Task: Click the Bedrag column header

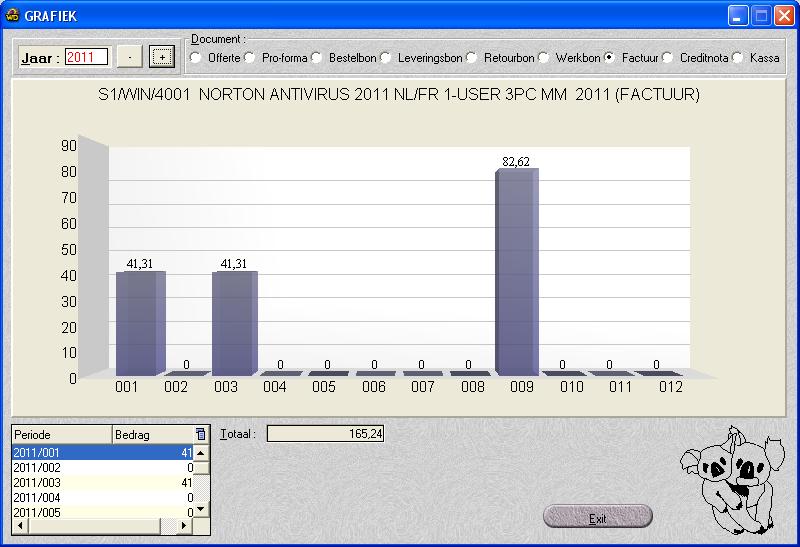Action: (x=153, y=435)
